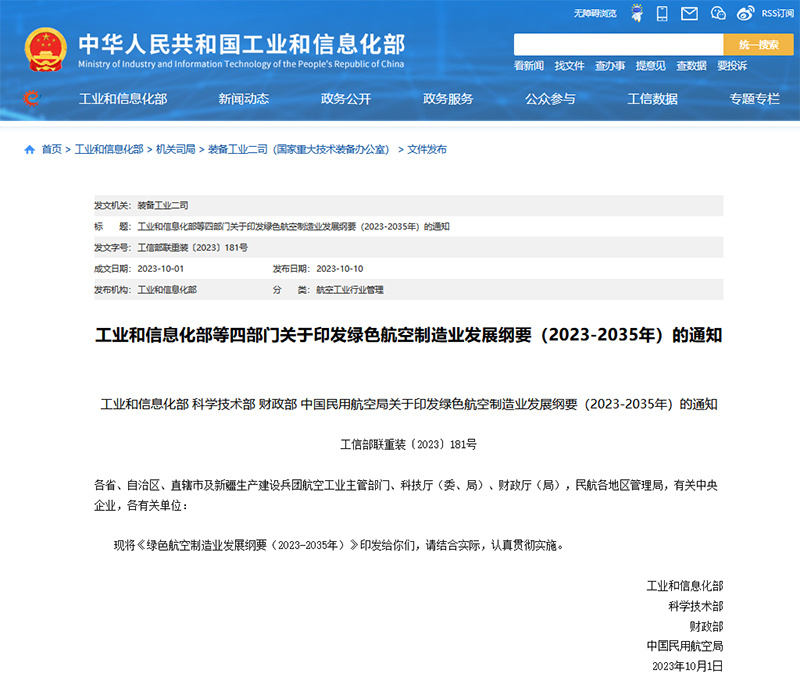
Task: Open 专题专栏 navigation menu
Action: click(755, 99)
